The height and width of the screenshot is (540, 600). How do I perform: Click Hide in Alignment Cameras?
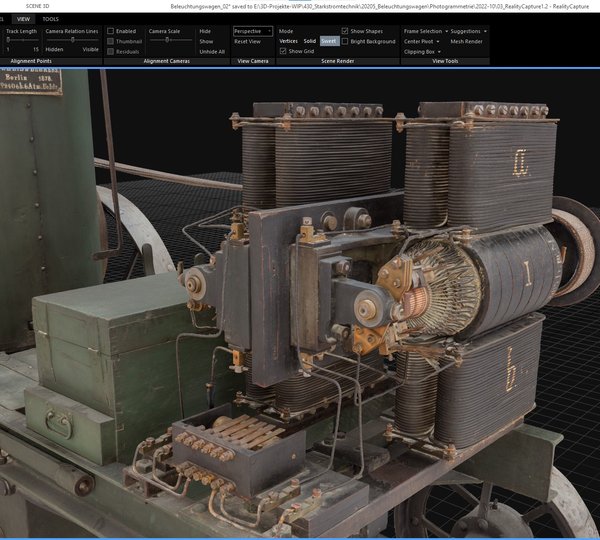point(205,31)
